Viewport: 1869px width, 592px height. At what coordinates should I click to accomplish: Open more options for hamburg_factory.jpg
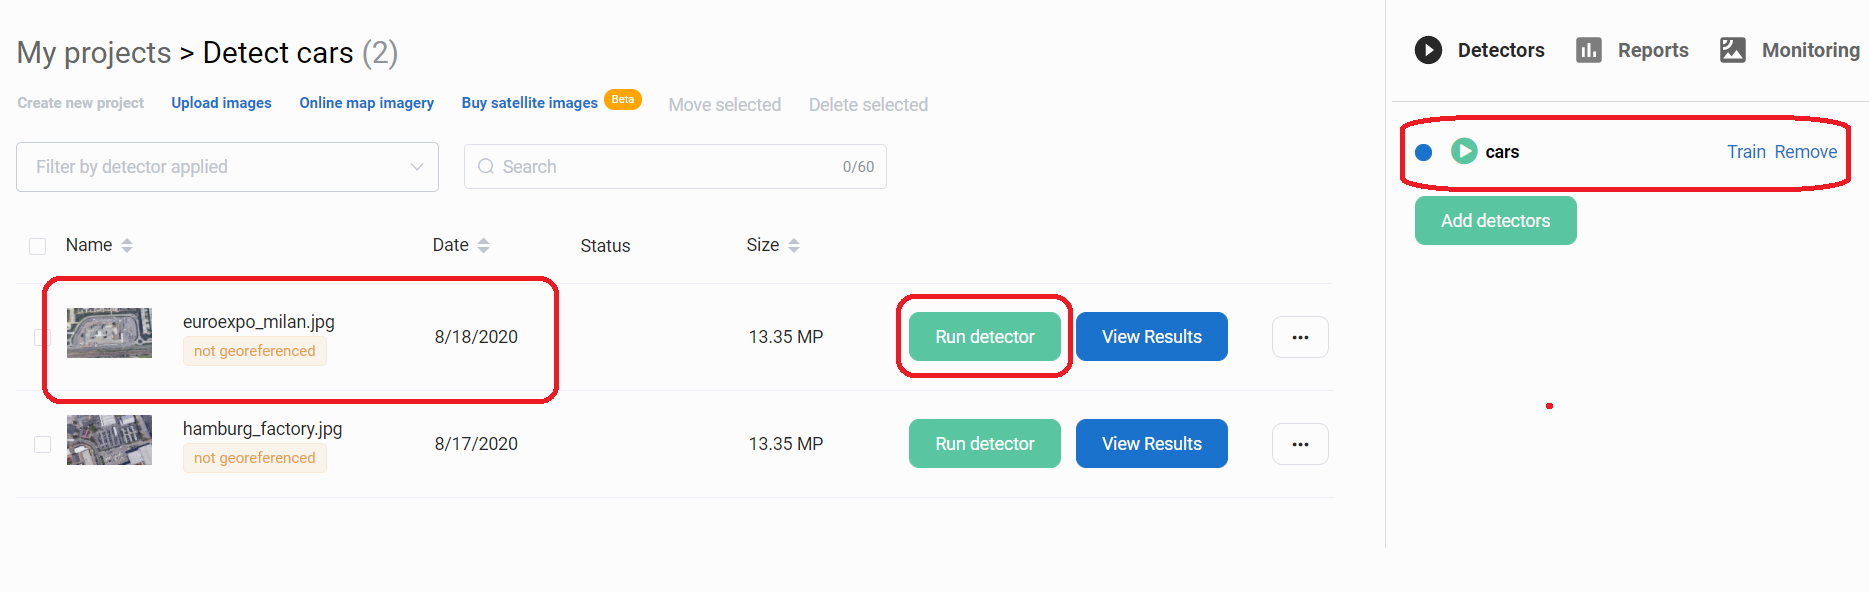pyautogui.click(x=1300, y=444)
